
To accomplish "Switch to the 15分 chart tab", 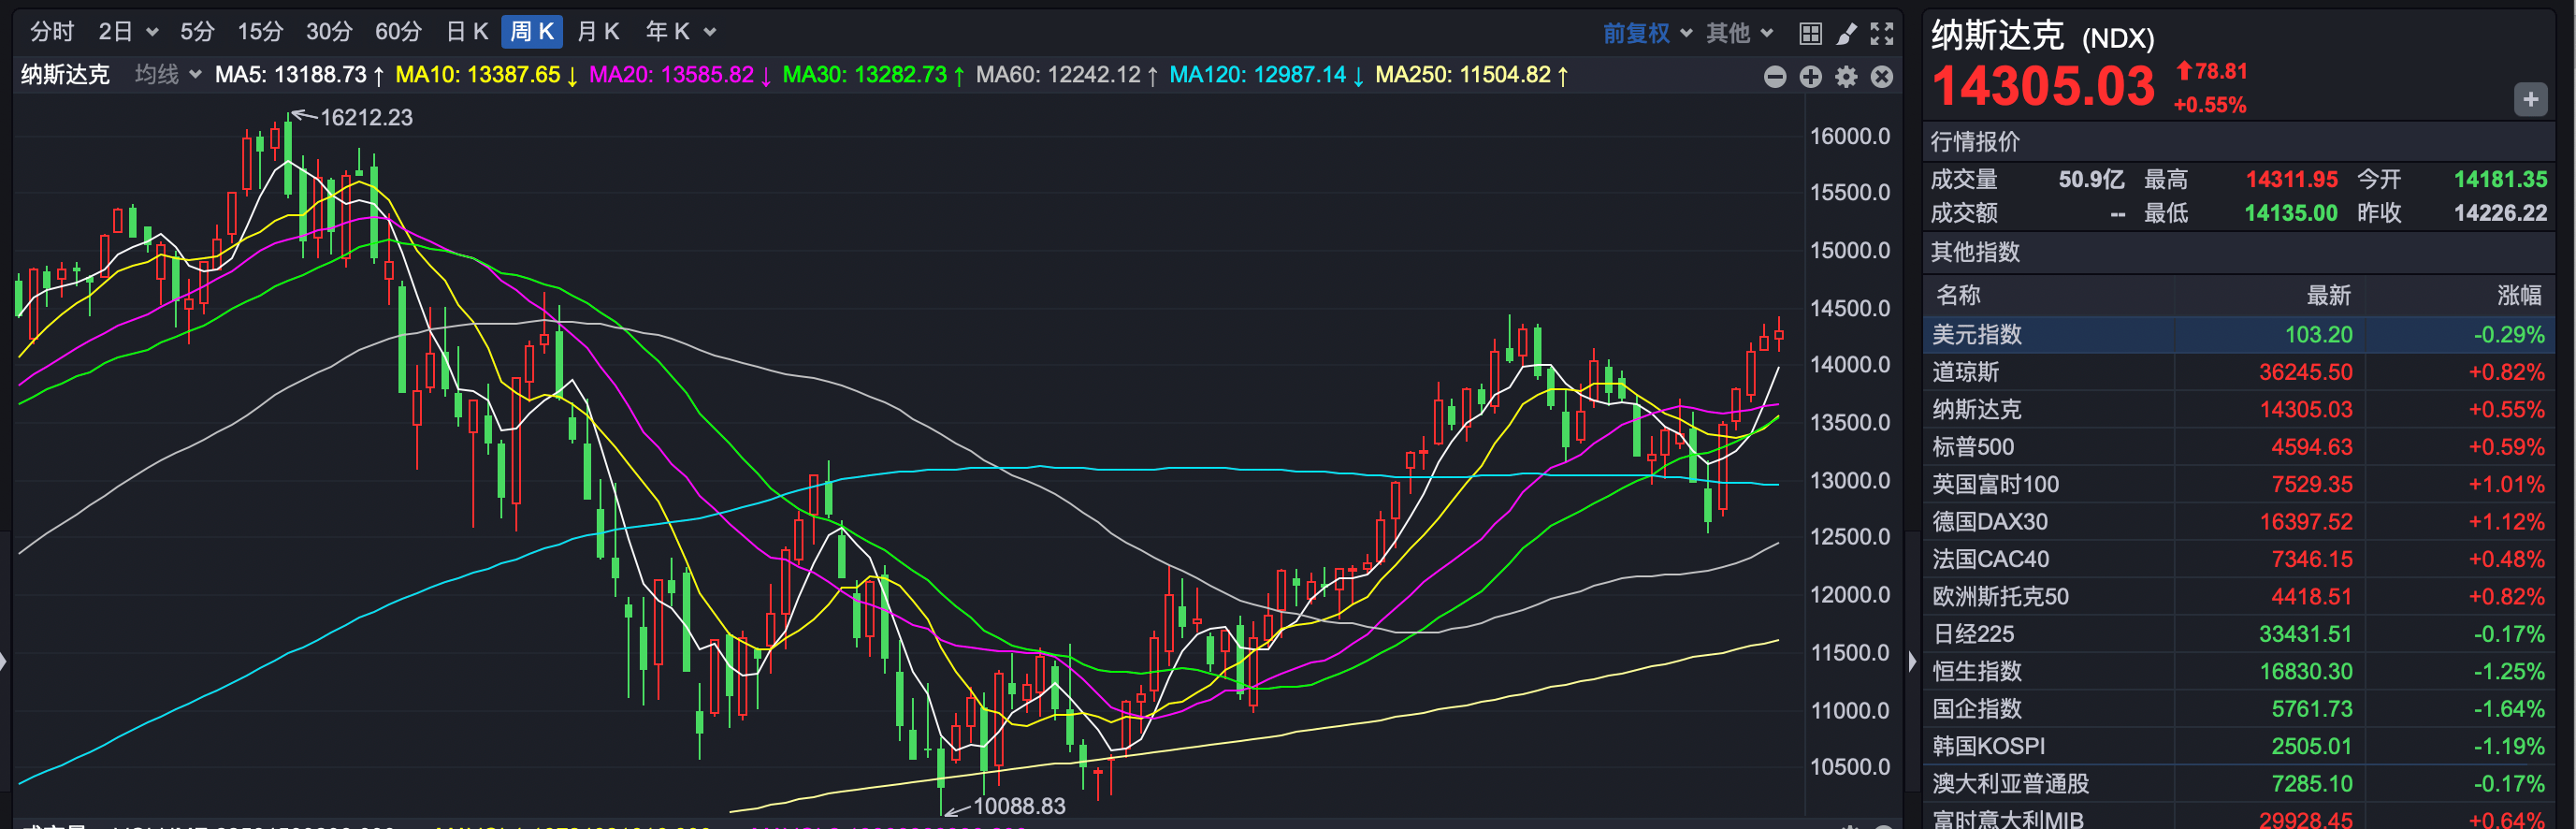I will 260,32.
